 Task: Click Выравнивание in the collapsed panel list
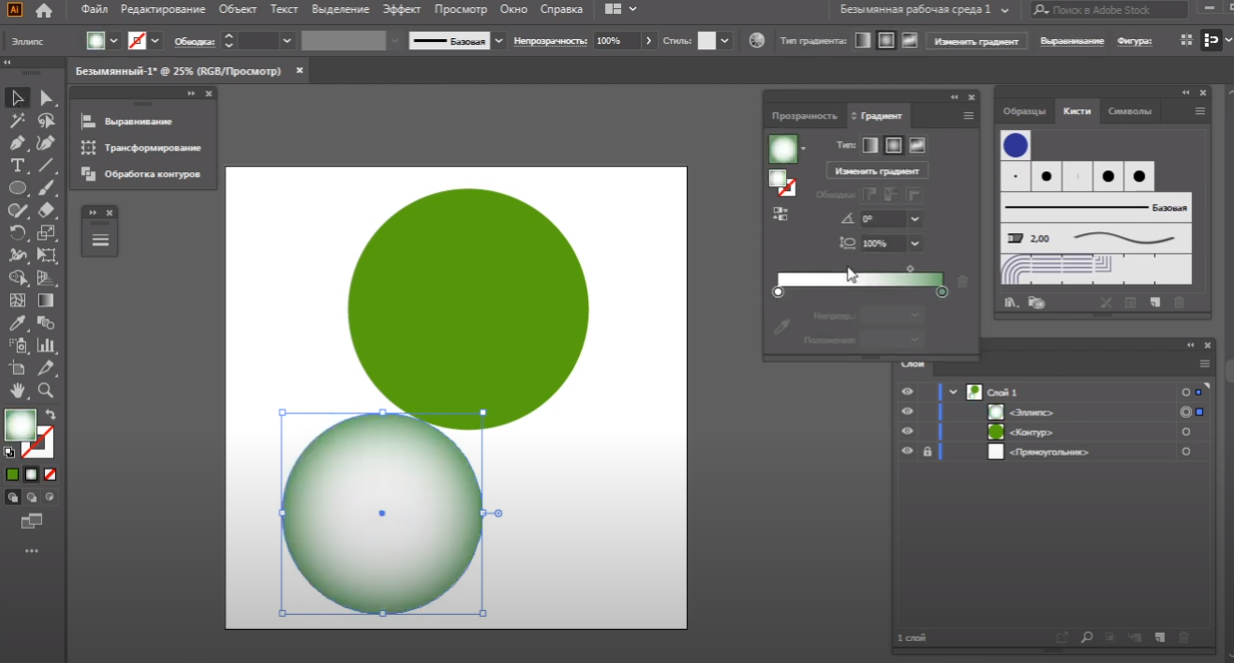(138, 121)
